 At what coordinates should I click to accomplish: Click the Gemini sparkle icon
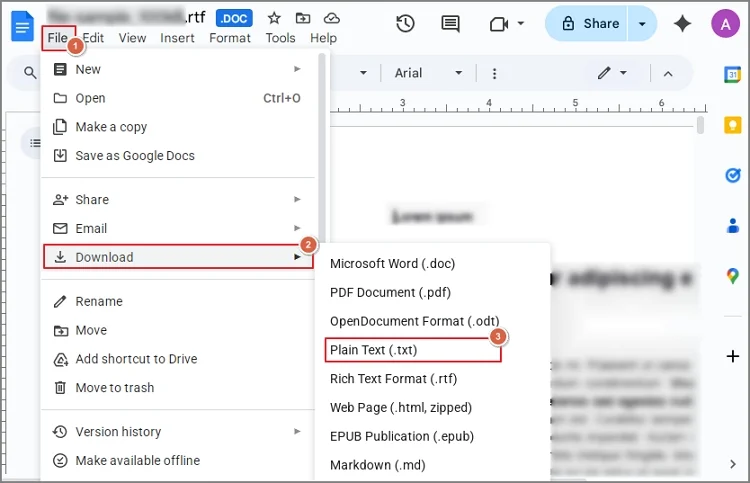(683, 23)
